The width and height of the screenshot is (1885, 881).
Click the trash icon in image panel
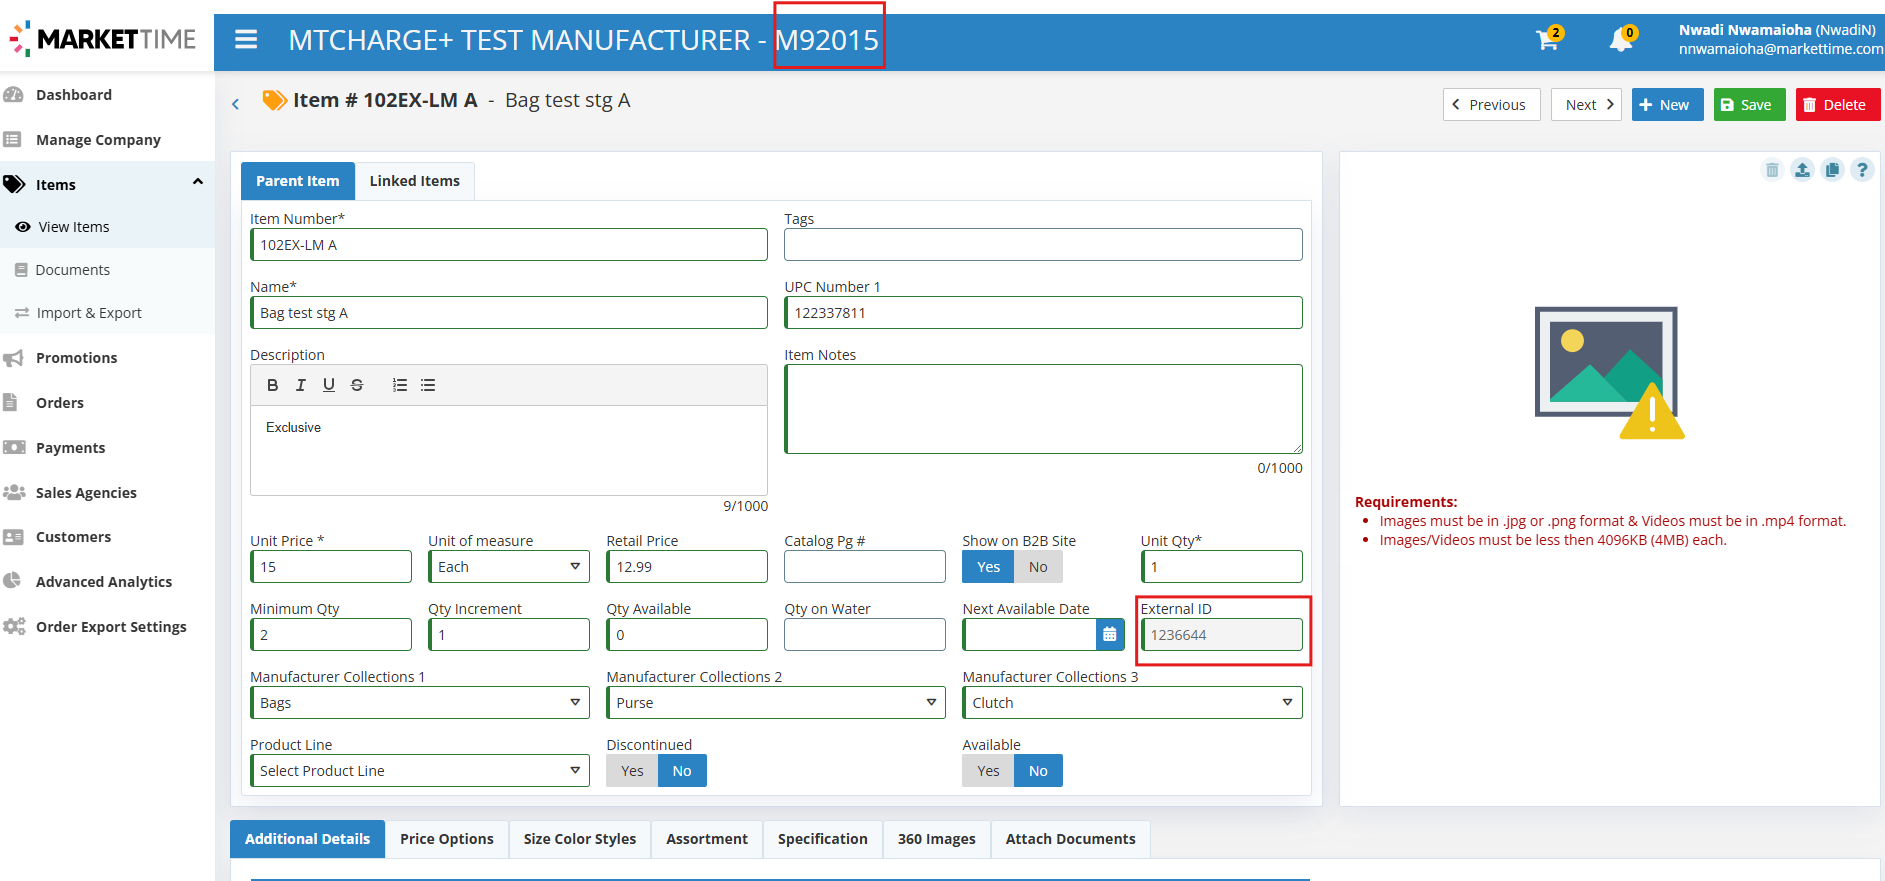[x=1772, y=170]
